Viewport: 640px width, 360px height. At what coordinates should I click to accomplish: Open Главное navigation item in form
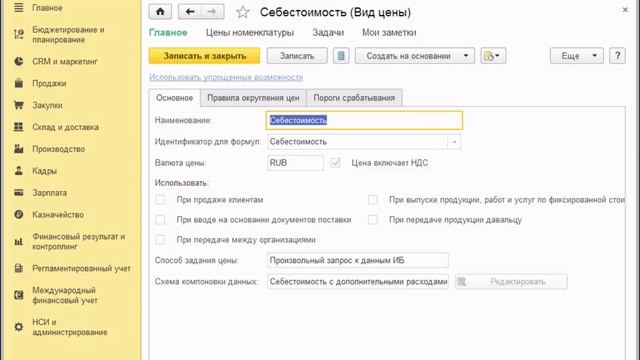[x=168, y=33]
